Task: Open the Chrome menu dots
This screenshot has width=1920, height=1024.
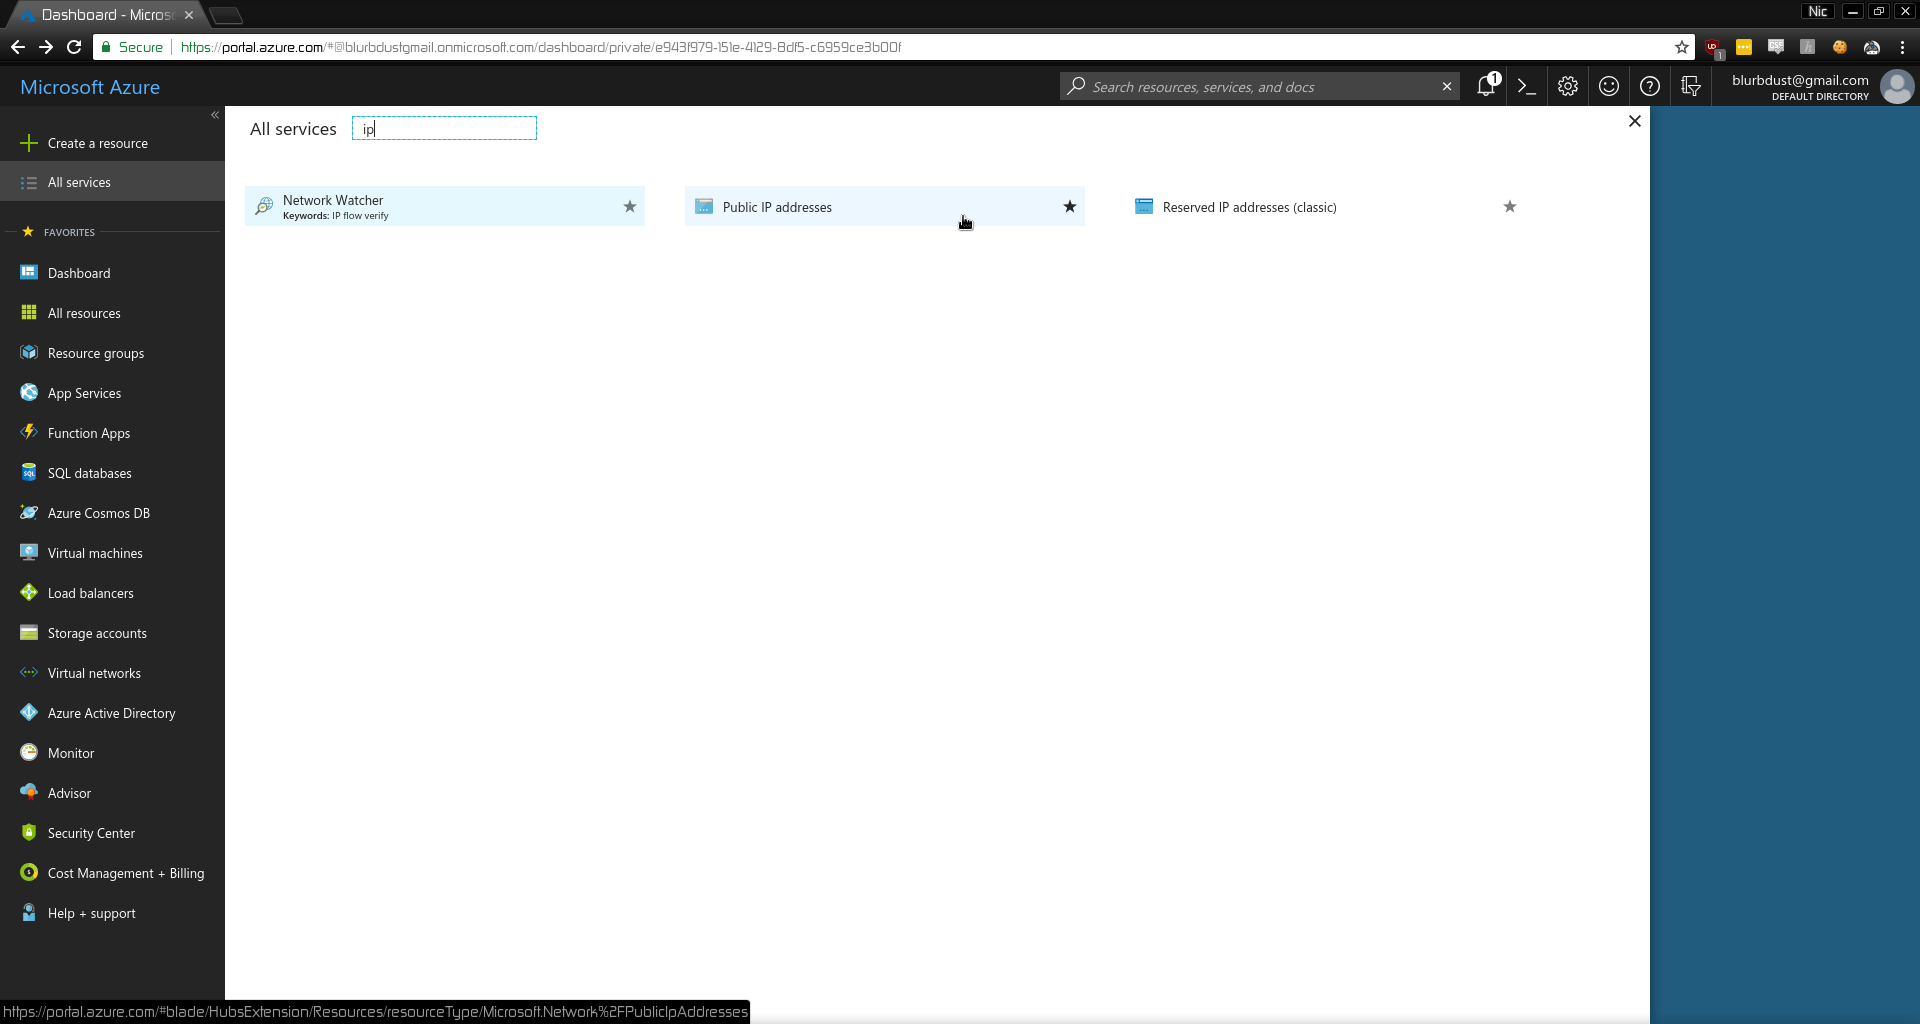Action: point(1902,47)
